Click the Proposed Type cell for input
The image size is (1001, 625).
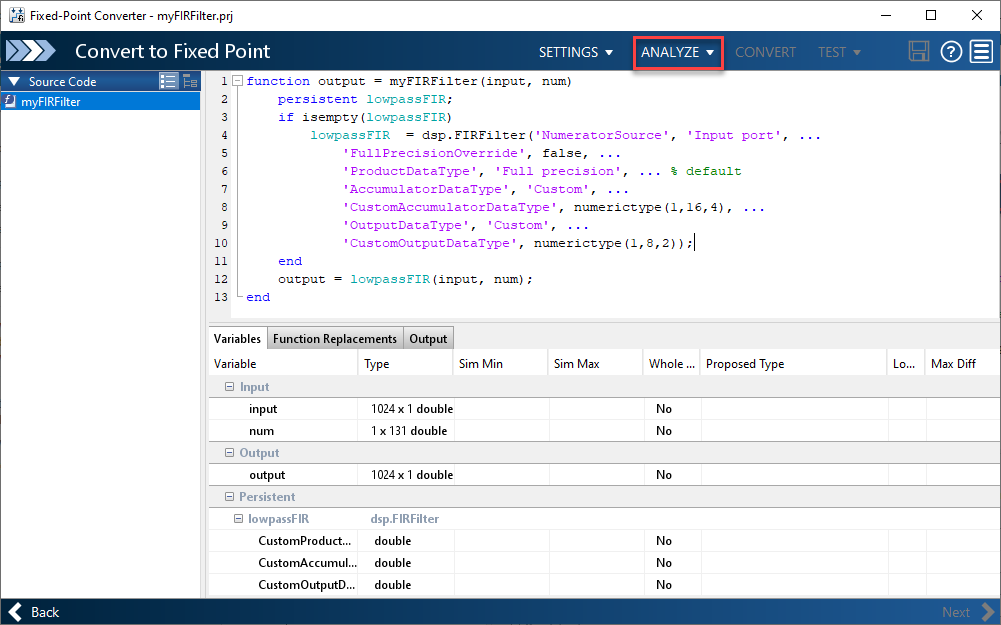(x=793, y=409)
